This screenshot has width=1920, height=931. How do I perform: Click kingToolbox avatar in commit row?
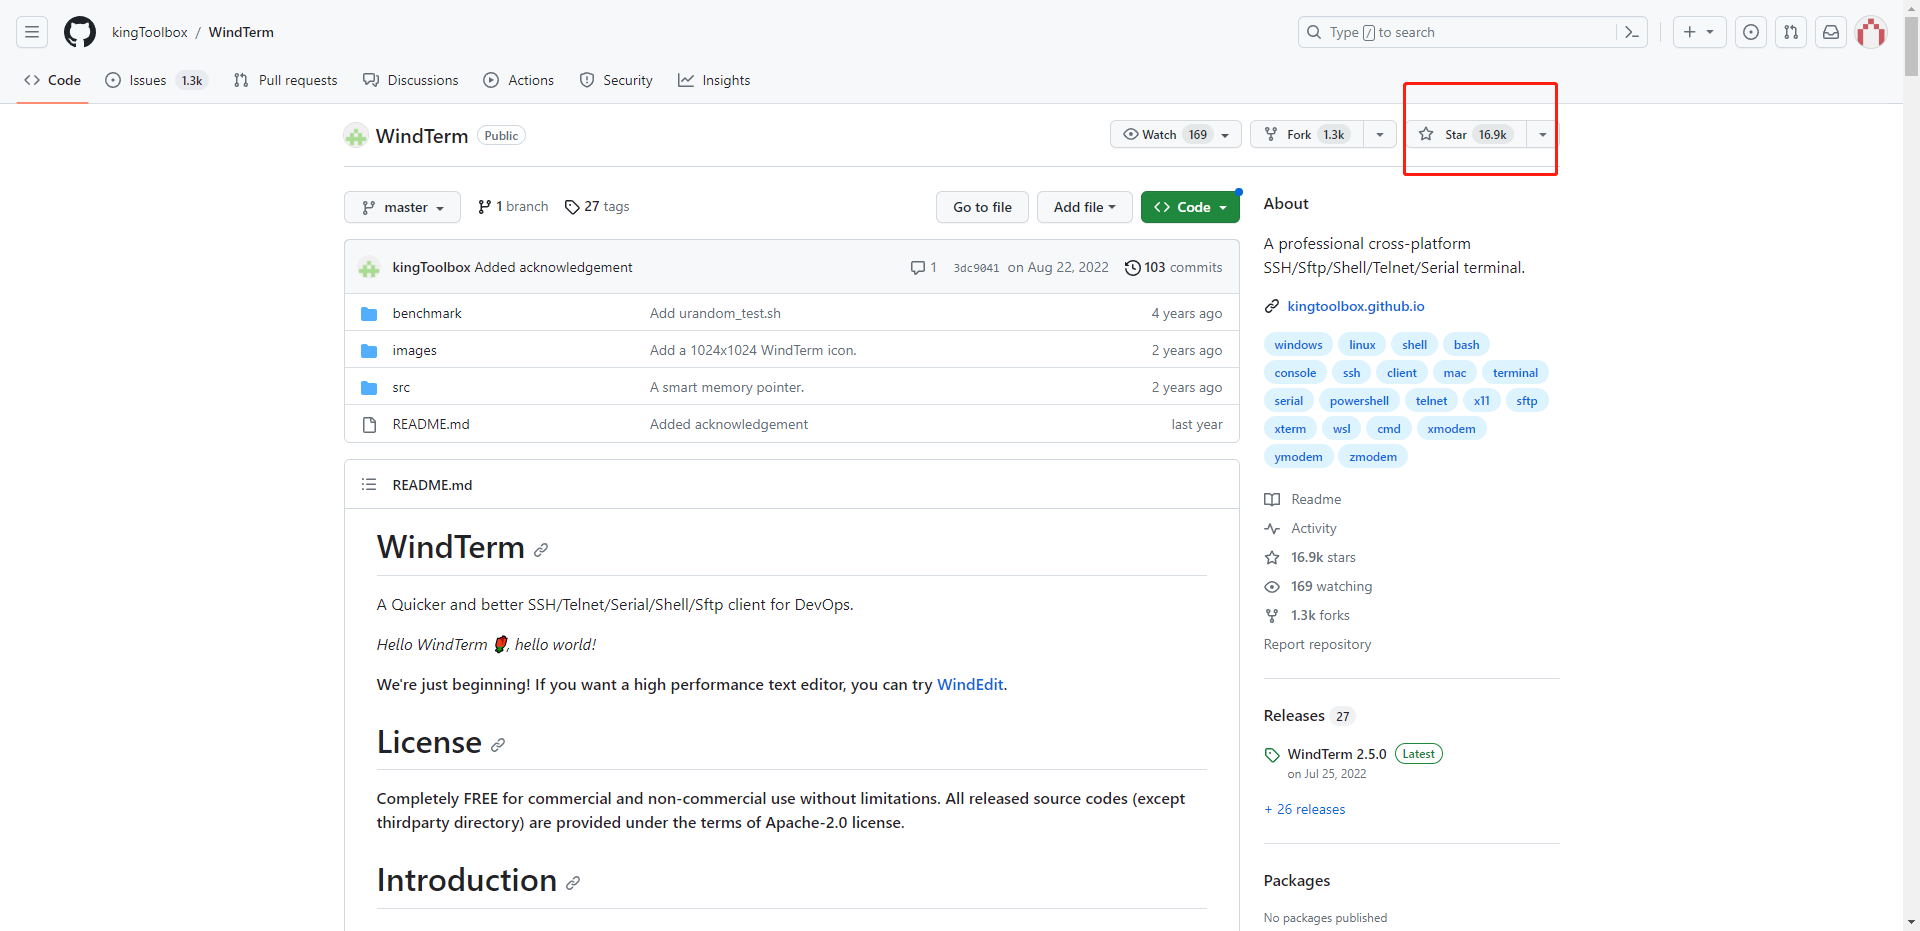(x=369, y=268)
